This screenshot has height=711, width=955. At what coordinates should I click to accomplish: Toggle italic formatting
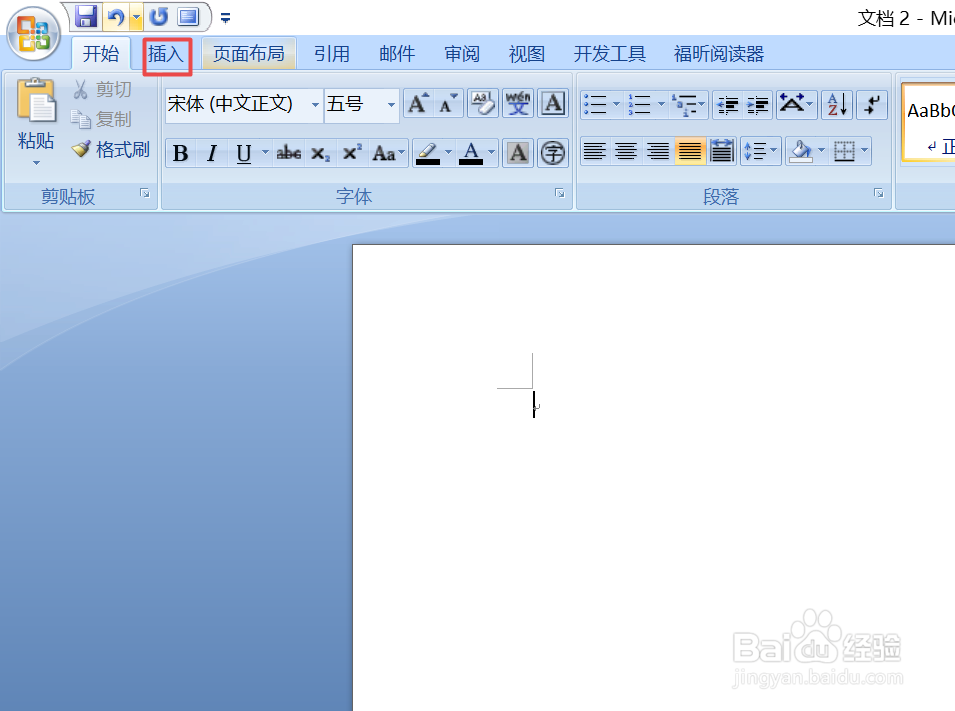(x=212, y=153)
